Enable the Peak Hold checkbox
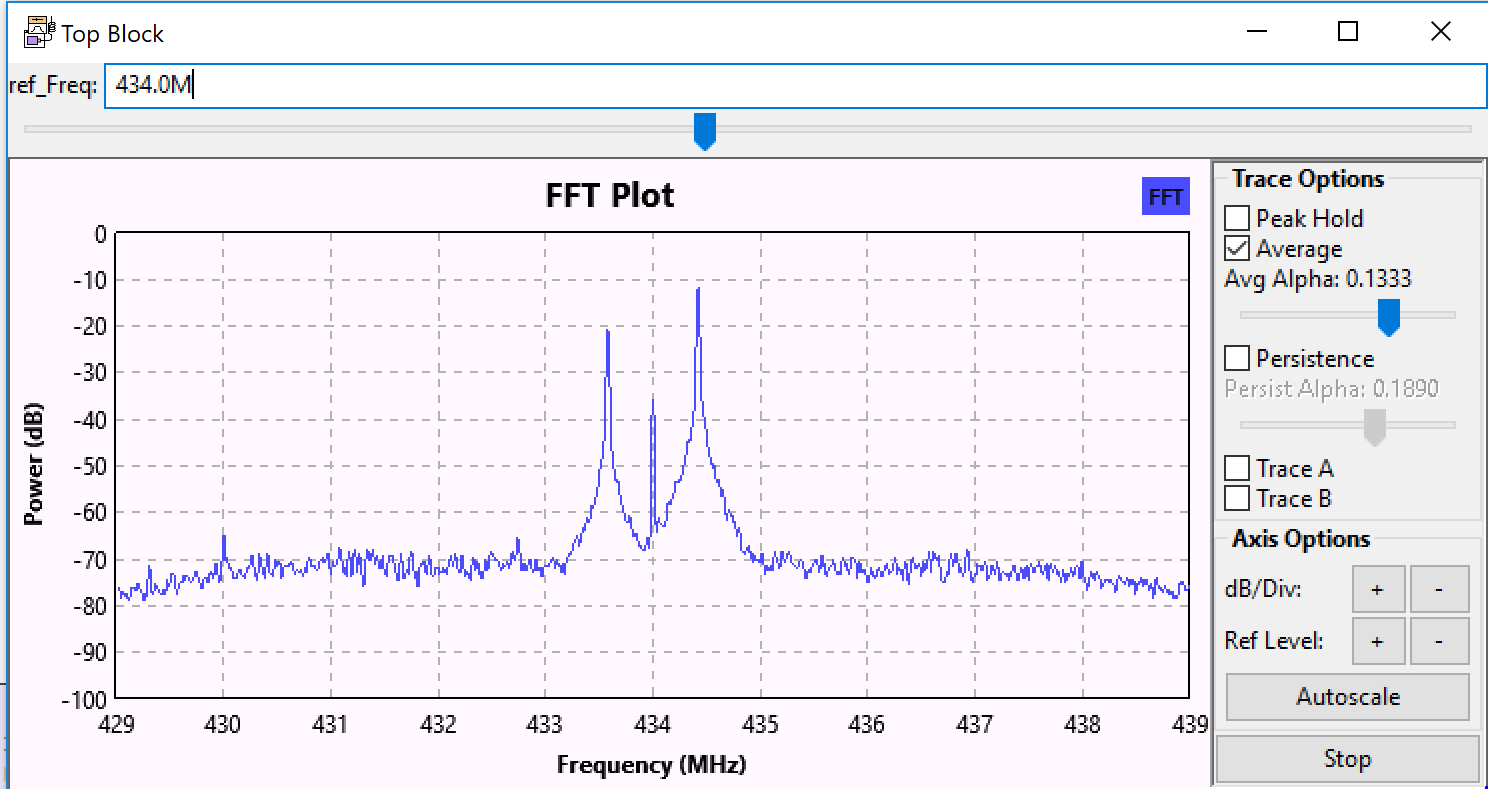Image resolution: width=1488 pixels, height=789 pixels. [x=1238, y=218]
